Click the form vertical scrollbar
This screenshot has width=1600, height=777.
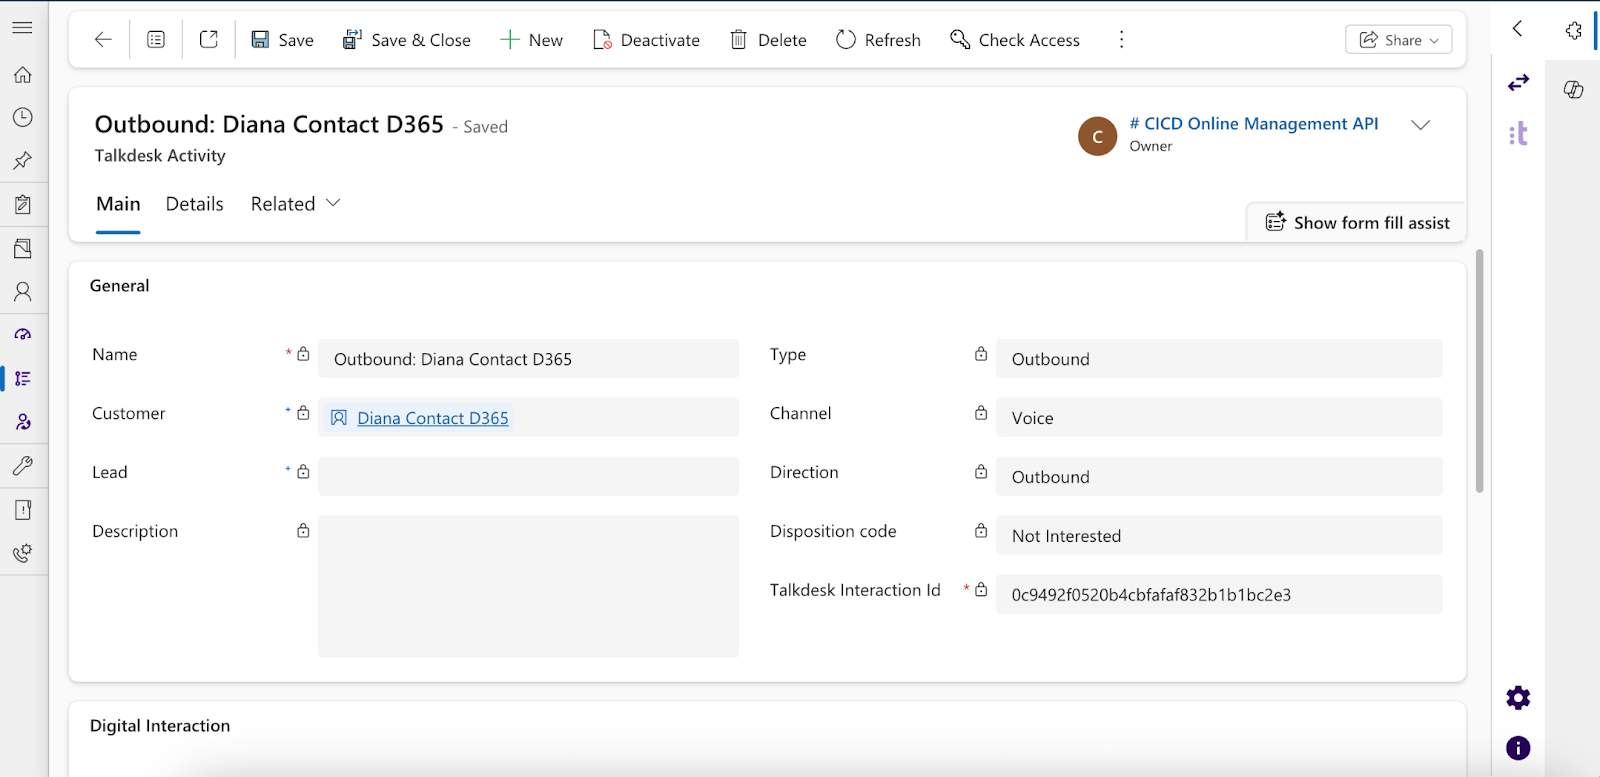pyautogui.click(x=1479, y=371)
